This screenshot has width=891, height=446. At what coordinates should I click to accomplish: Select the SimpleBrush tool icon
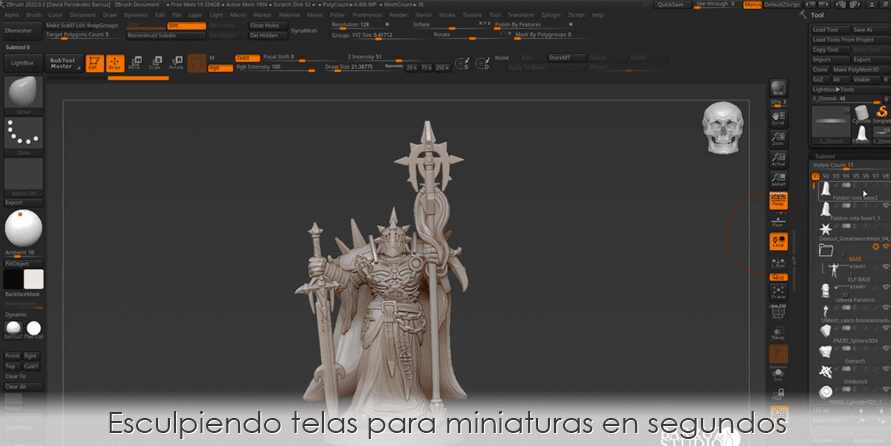click(881, 113)
